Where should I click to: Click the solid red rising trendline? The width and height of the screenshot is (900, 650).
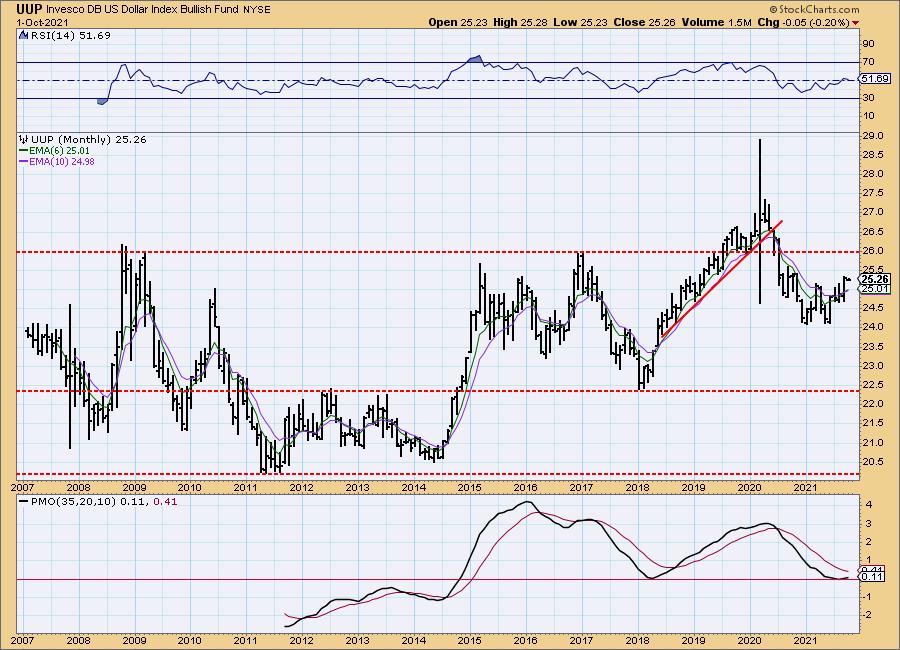[722, 278]
